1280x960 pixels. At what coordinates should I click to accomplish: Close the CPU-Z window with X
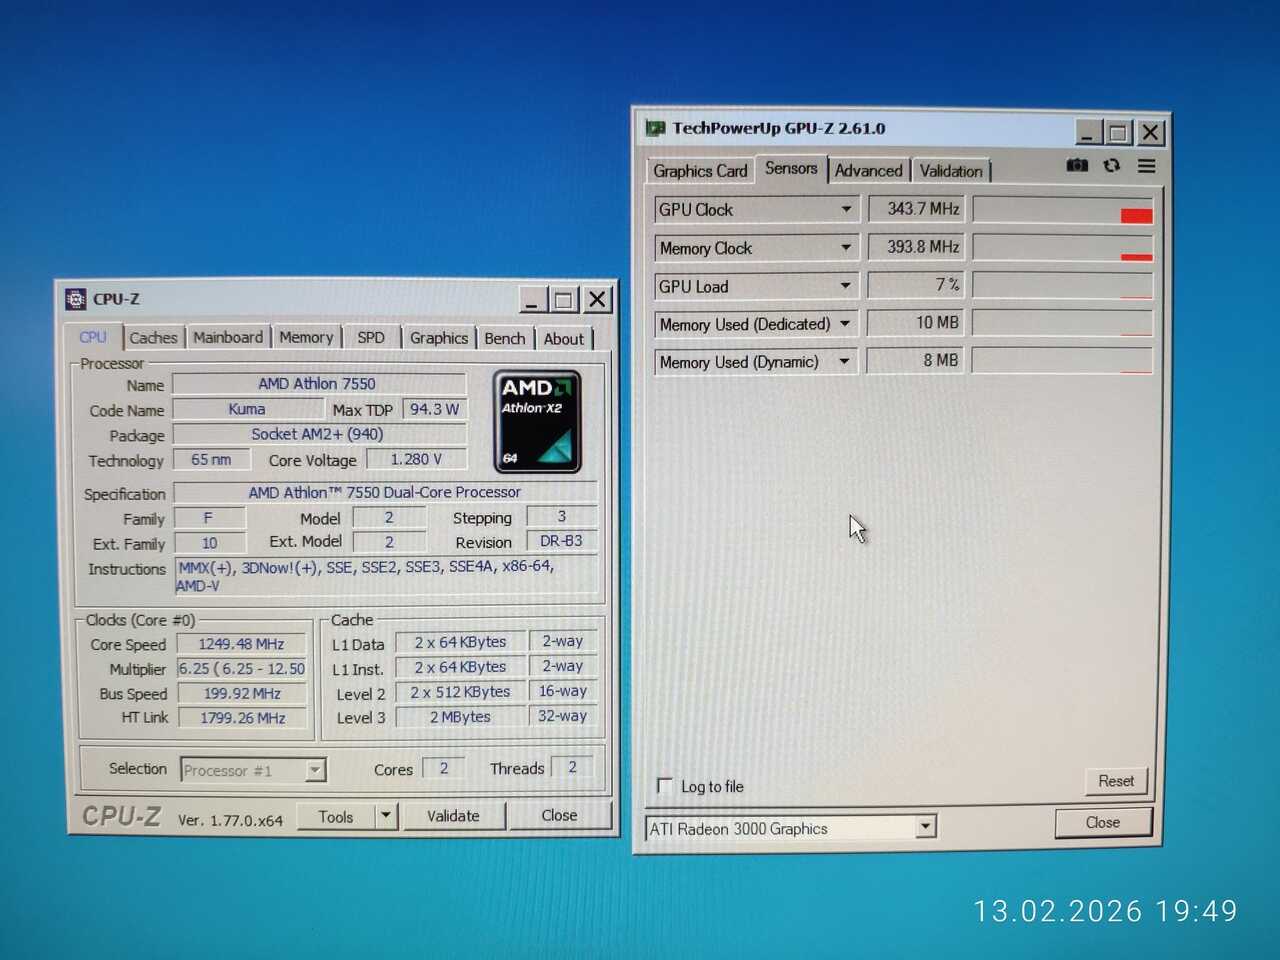click(x=597, y=299)
